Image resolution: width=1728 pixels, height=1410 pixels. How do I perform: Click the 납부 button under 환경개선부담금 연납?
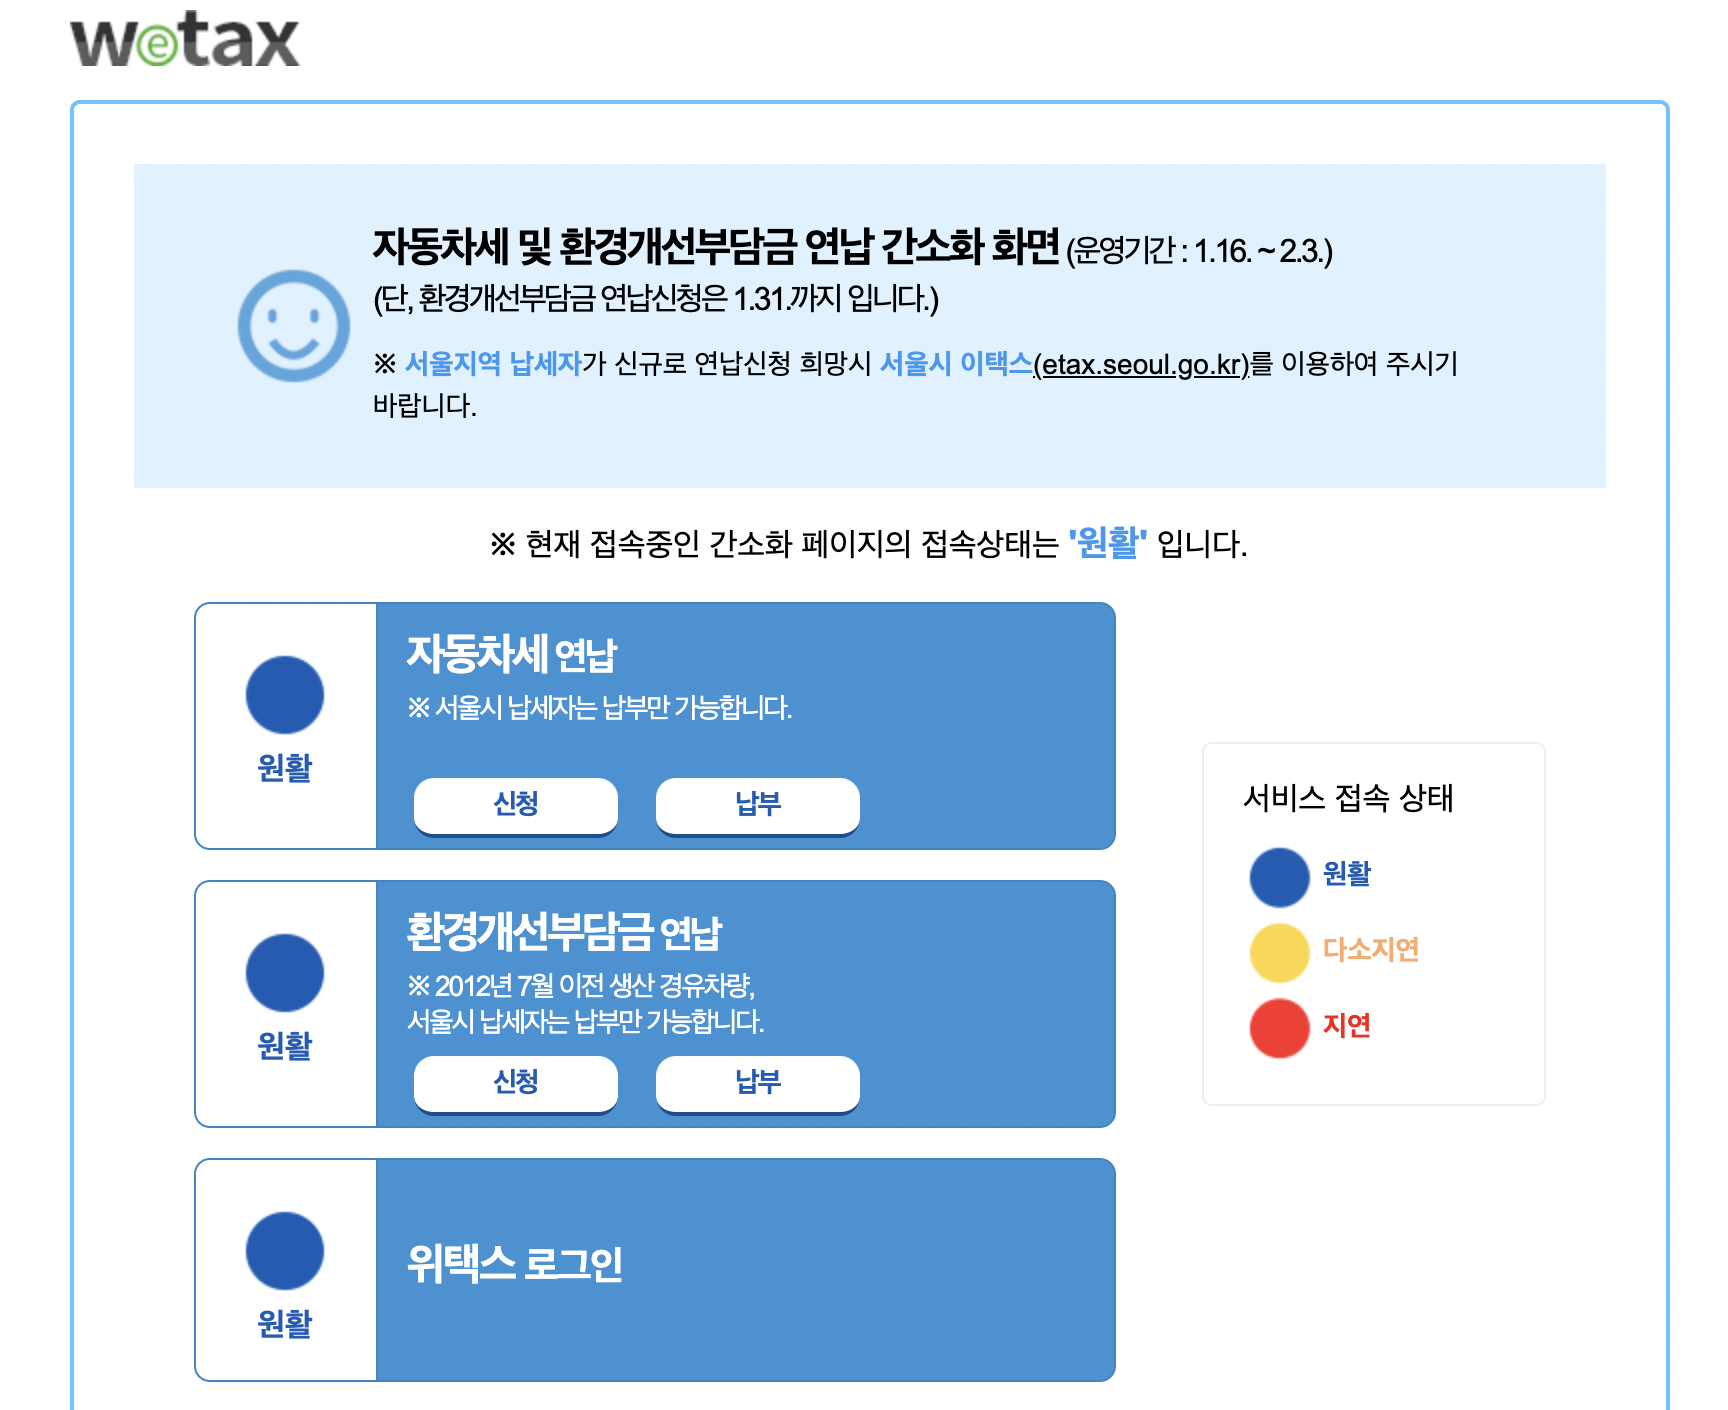[758, 1083]
